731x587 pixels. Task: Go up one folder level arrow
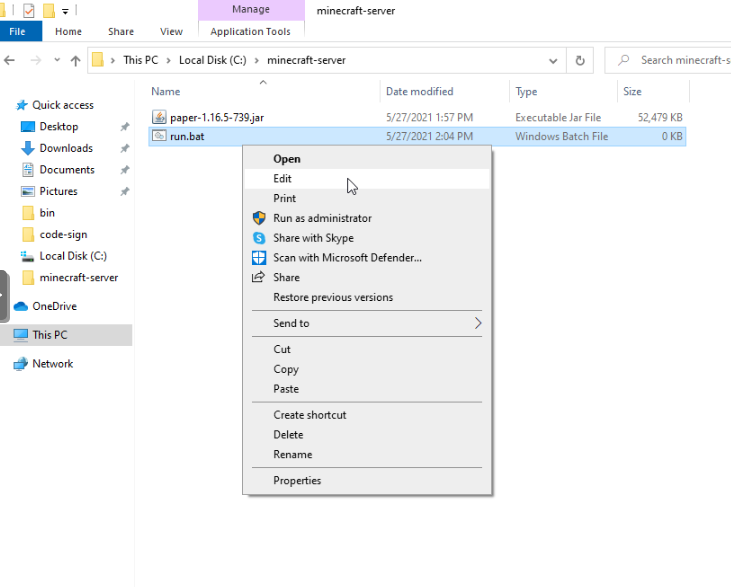[76, 60]
